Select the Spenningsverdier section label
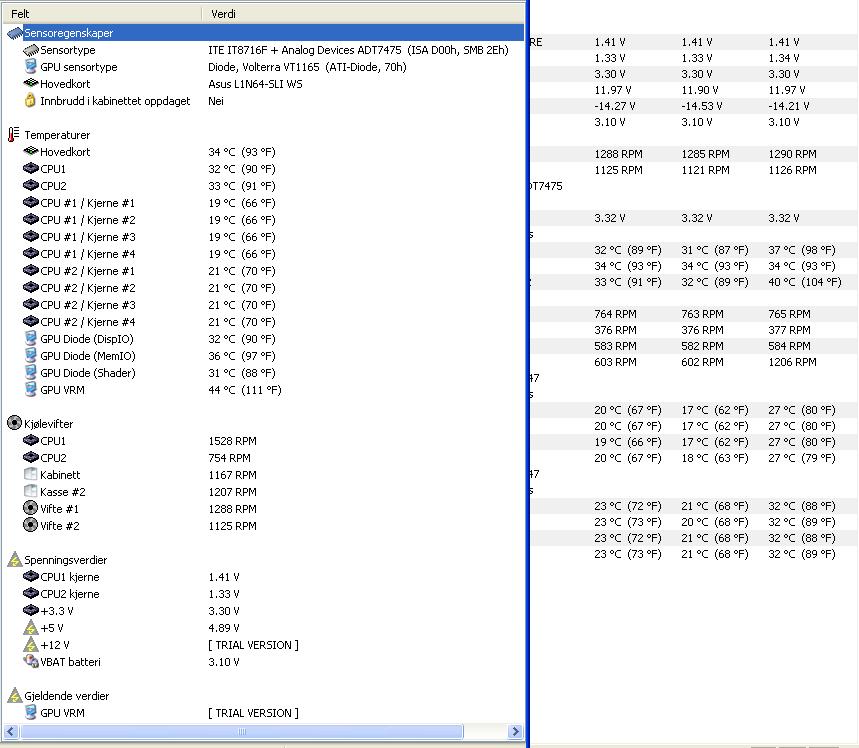Image resolution: width=859 pixels, height=748 pixels. [65, 560]
